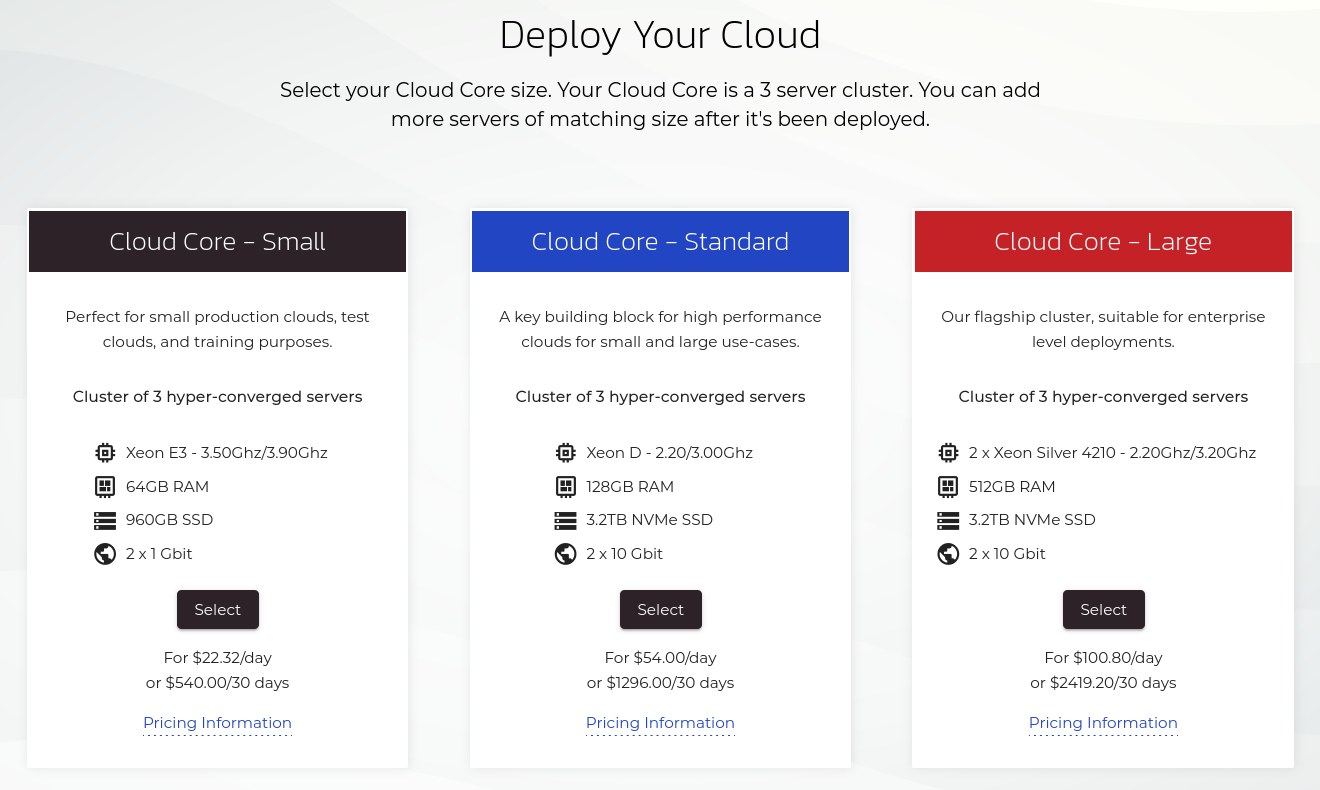
Task: Click the globe icon in Cloud Core Large
Action: tap(948, 554)
